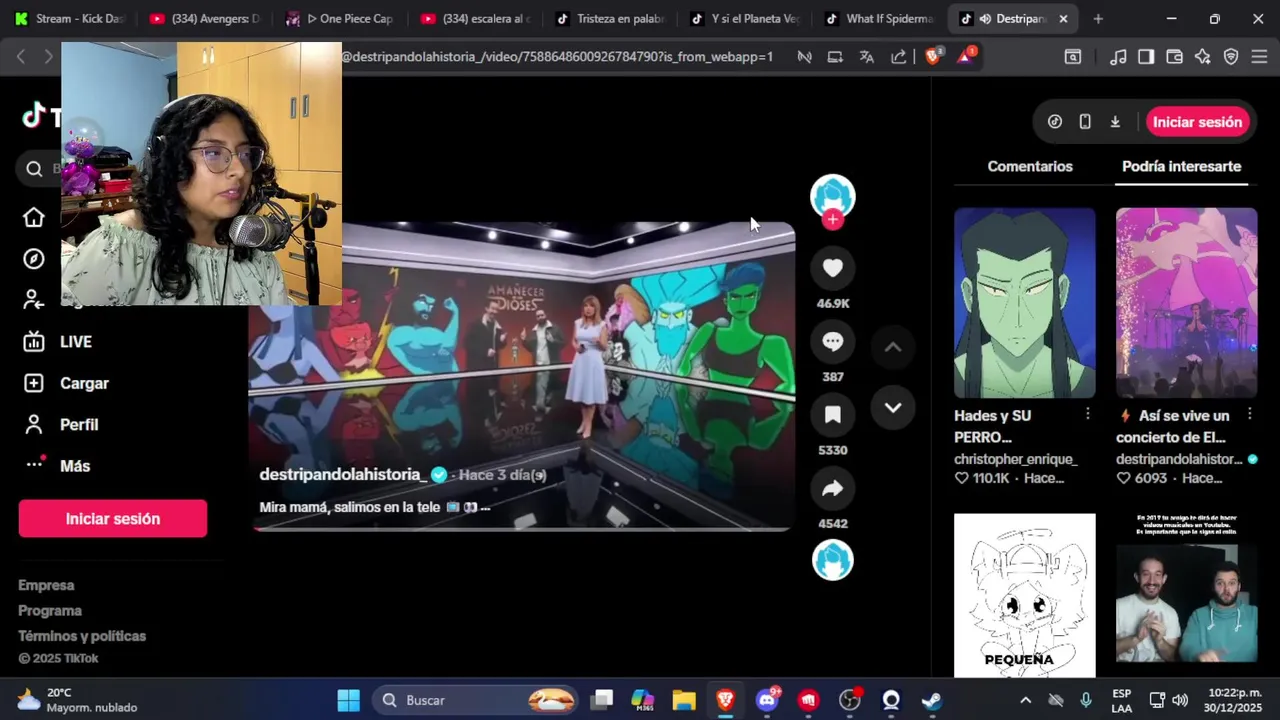
Task: Switch to Podría interesarte tab
Action: pyautogui.click(x=1181, y=167)
